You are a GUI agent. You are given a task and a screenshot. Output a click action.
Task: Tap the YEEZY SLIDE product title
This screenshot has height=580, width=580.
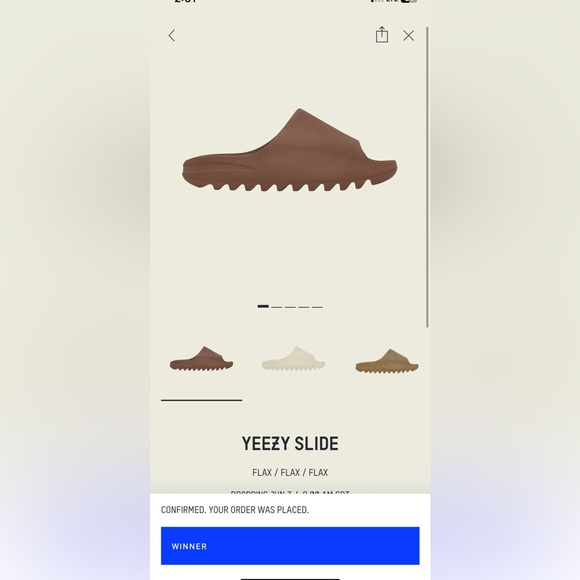pyautogui.click(x=290, y=444)
